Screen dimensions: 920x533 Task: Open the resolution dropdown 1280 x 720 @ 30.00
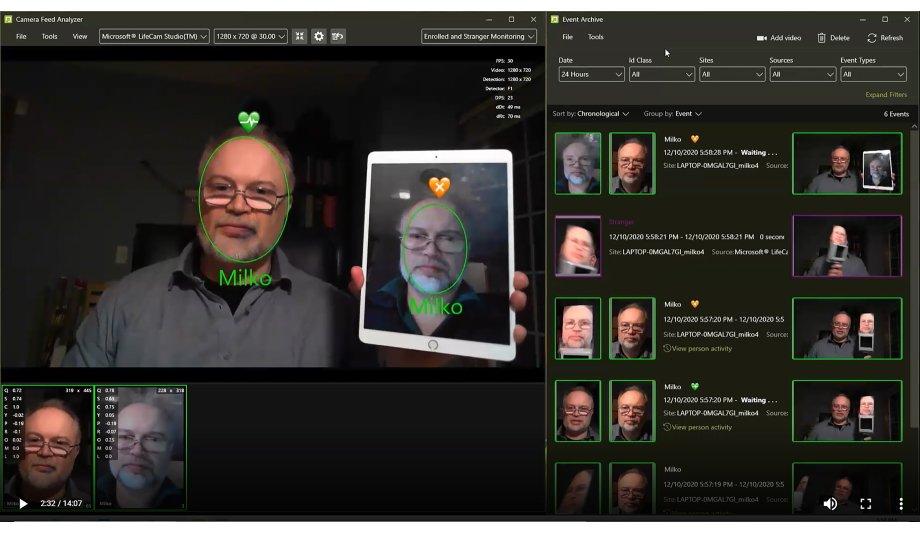tap(251, 36)
